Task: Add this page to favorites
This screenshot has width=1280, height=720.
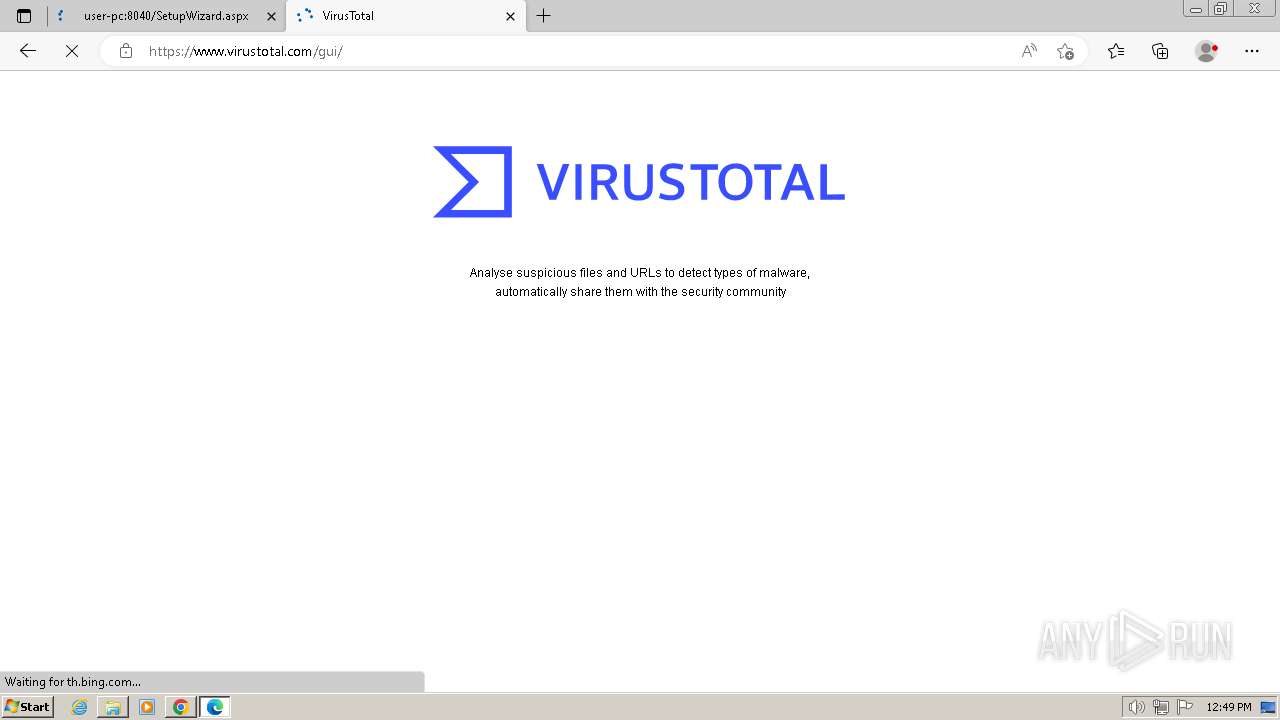Action: click(x=1065, y=51)
